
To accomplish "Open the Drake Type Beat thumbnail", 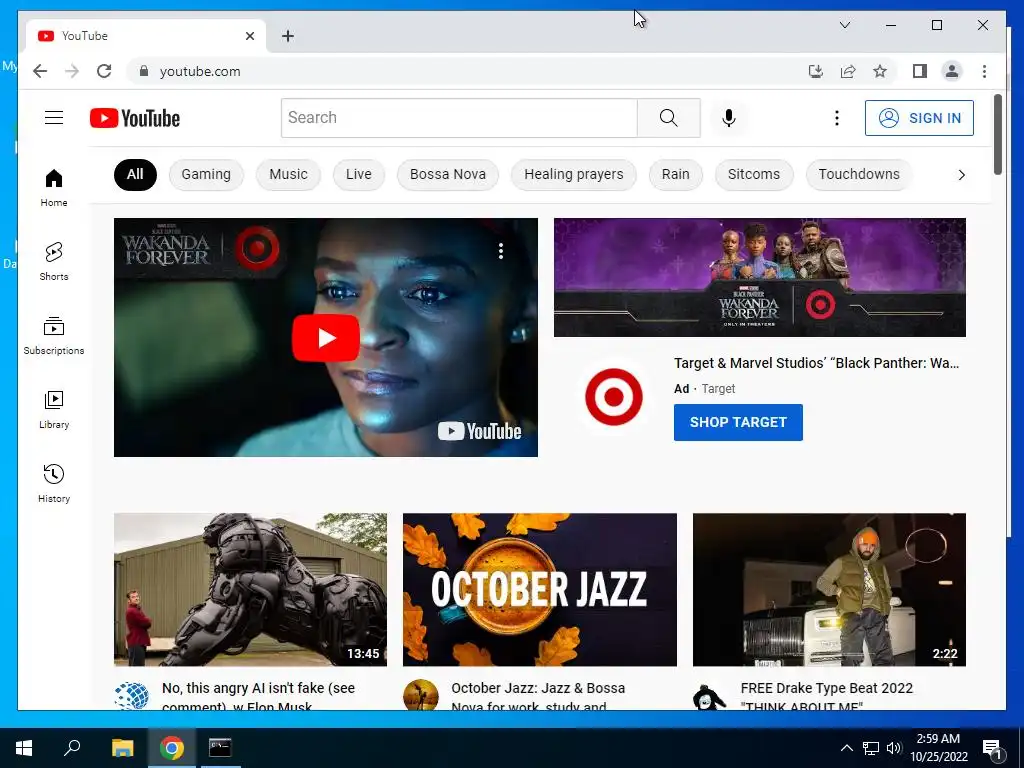I will click(829, 590).
